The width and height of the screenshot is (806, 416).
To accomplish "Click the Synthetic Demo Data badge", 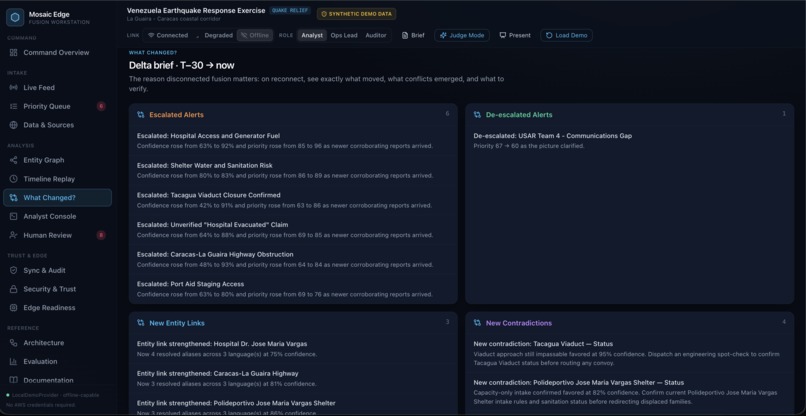I will [356, 14].
